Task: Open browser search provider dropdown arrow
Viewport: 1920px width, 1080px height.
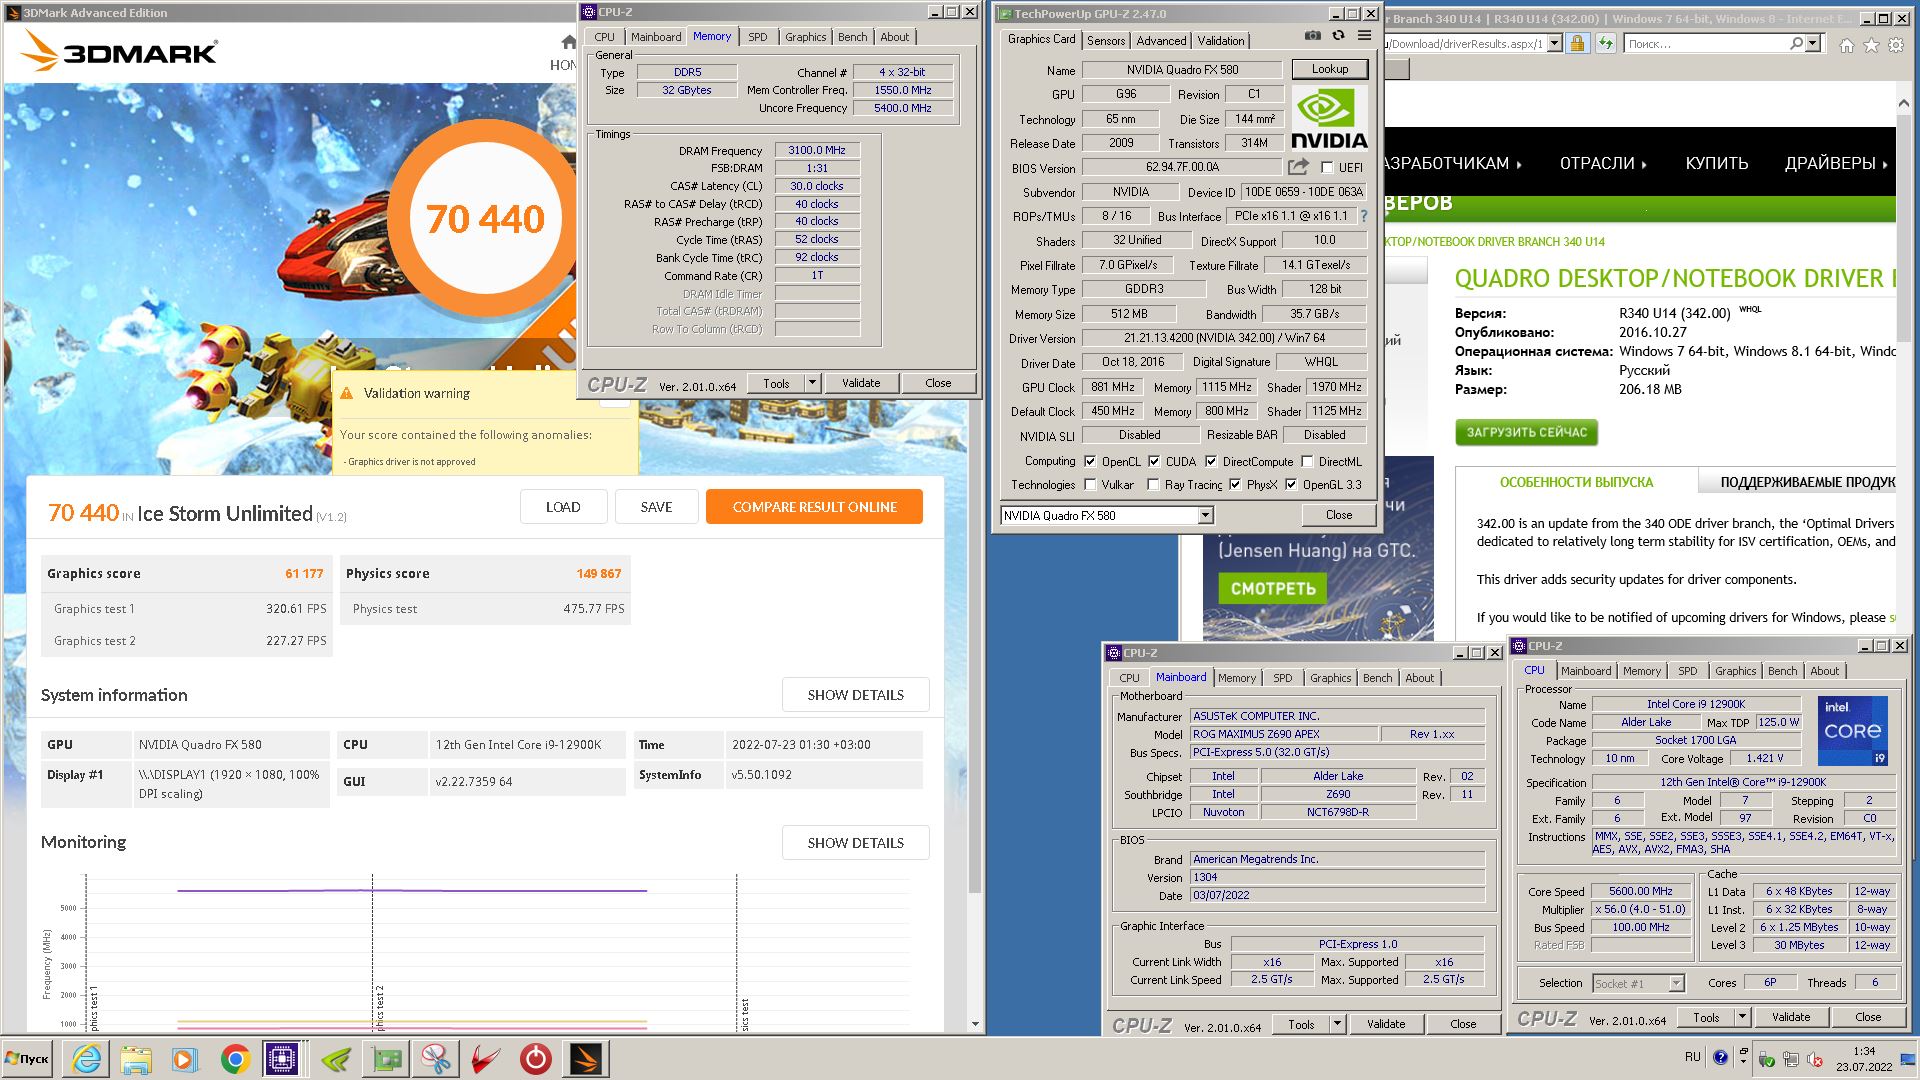Action: 1813,44
